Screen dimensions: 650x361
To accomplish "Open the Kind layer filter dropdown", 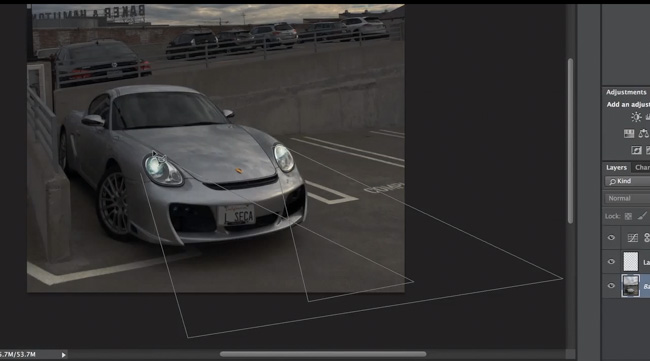I will point(627,181).
